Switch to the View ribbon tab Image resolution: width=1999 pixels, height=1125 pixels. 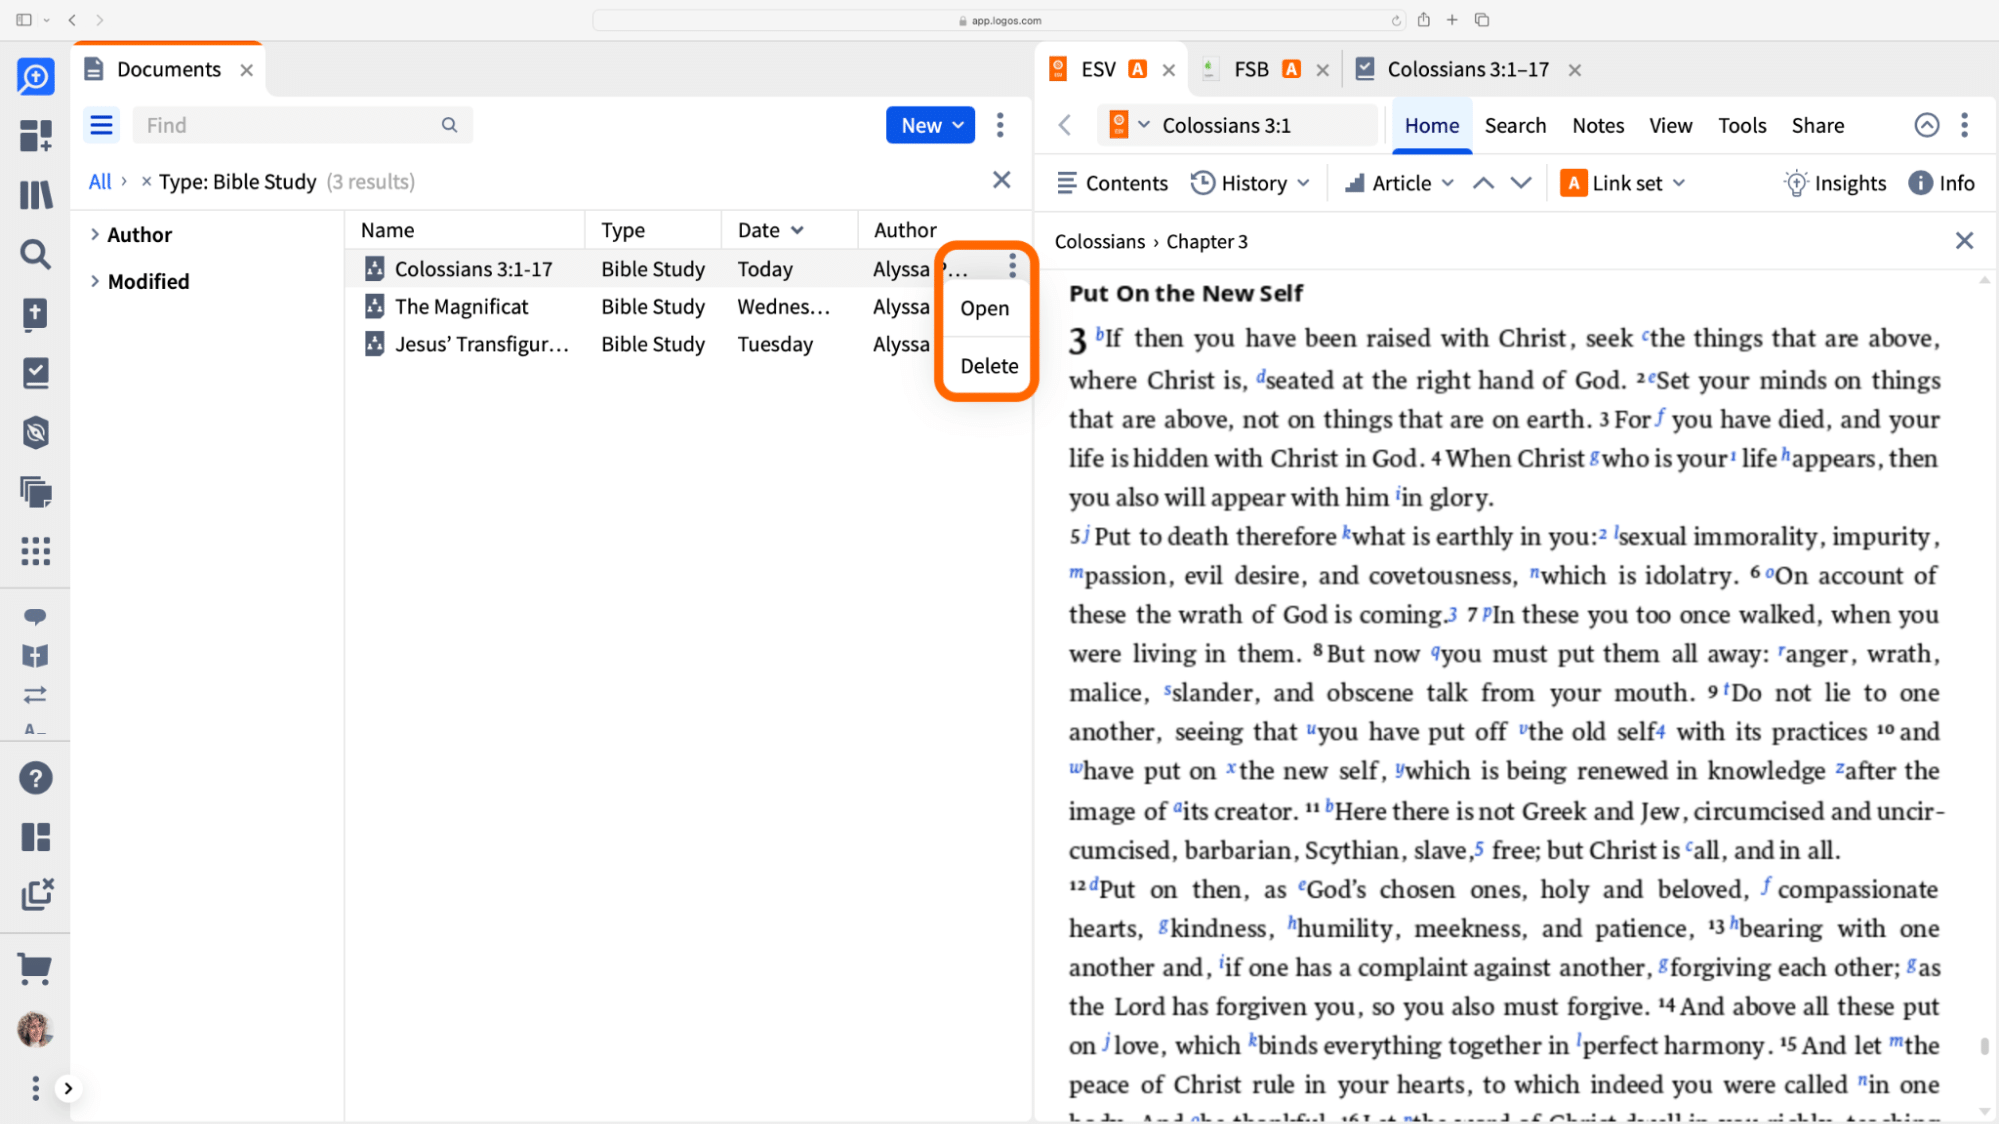[x=1671, y=125]
